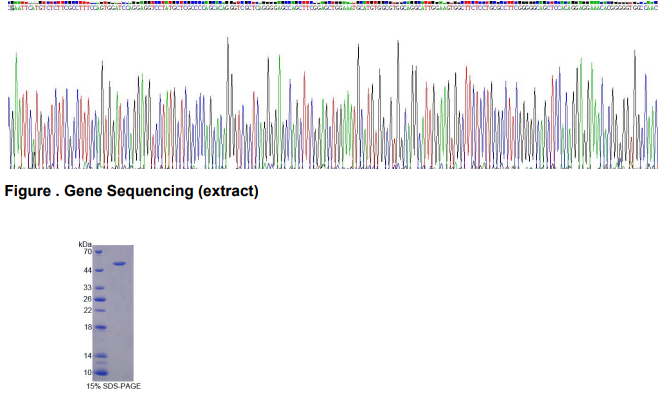Click the 70 kDa marker label
Viewport: 667px width, 398px height.
click(88, 252)
